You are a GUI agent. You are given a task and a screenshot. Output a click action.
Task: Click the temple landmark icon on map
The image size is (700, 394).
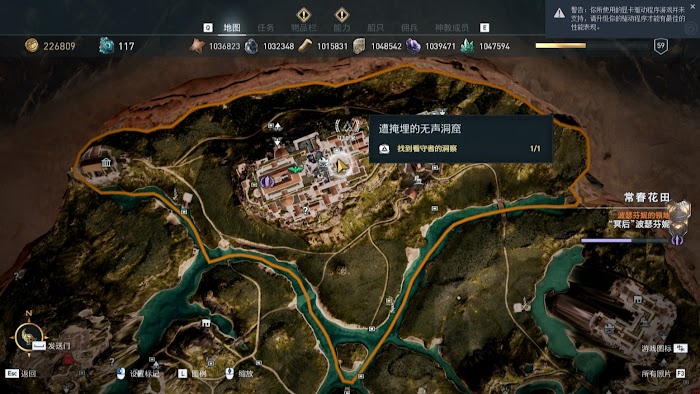tap(106, 162)
